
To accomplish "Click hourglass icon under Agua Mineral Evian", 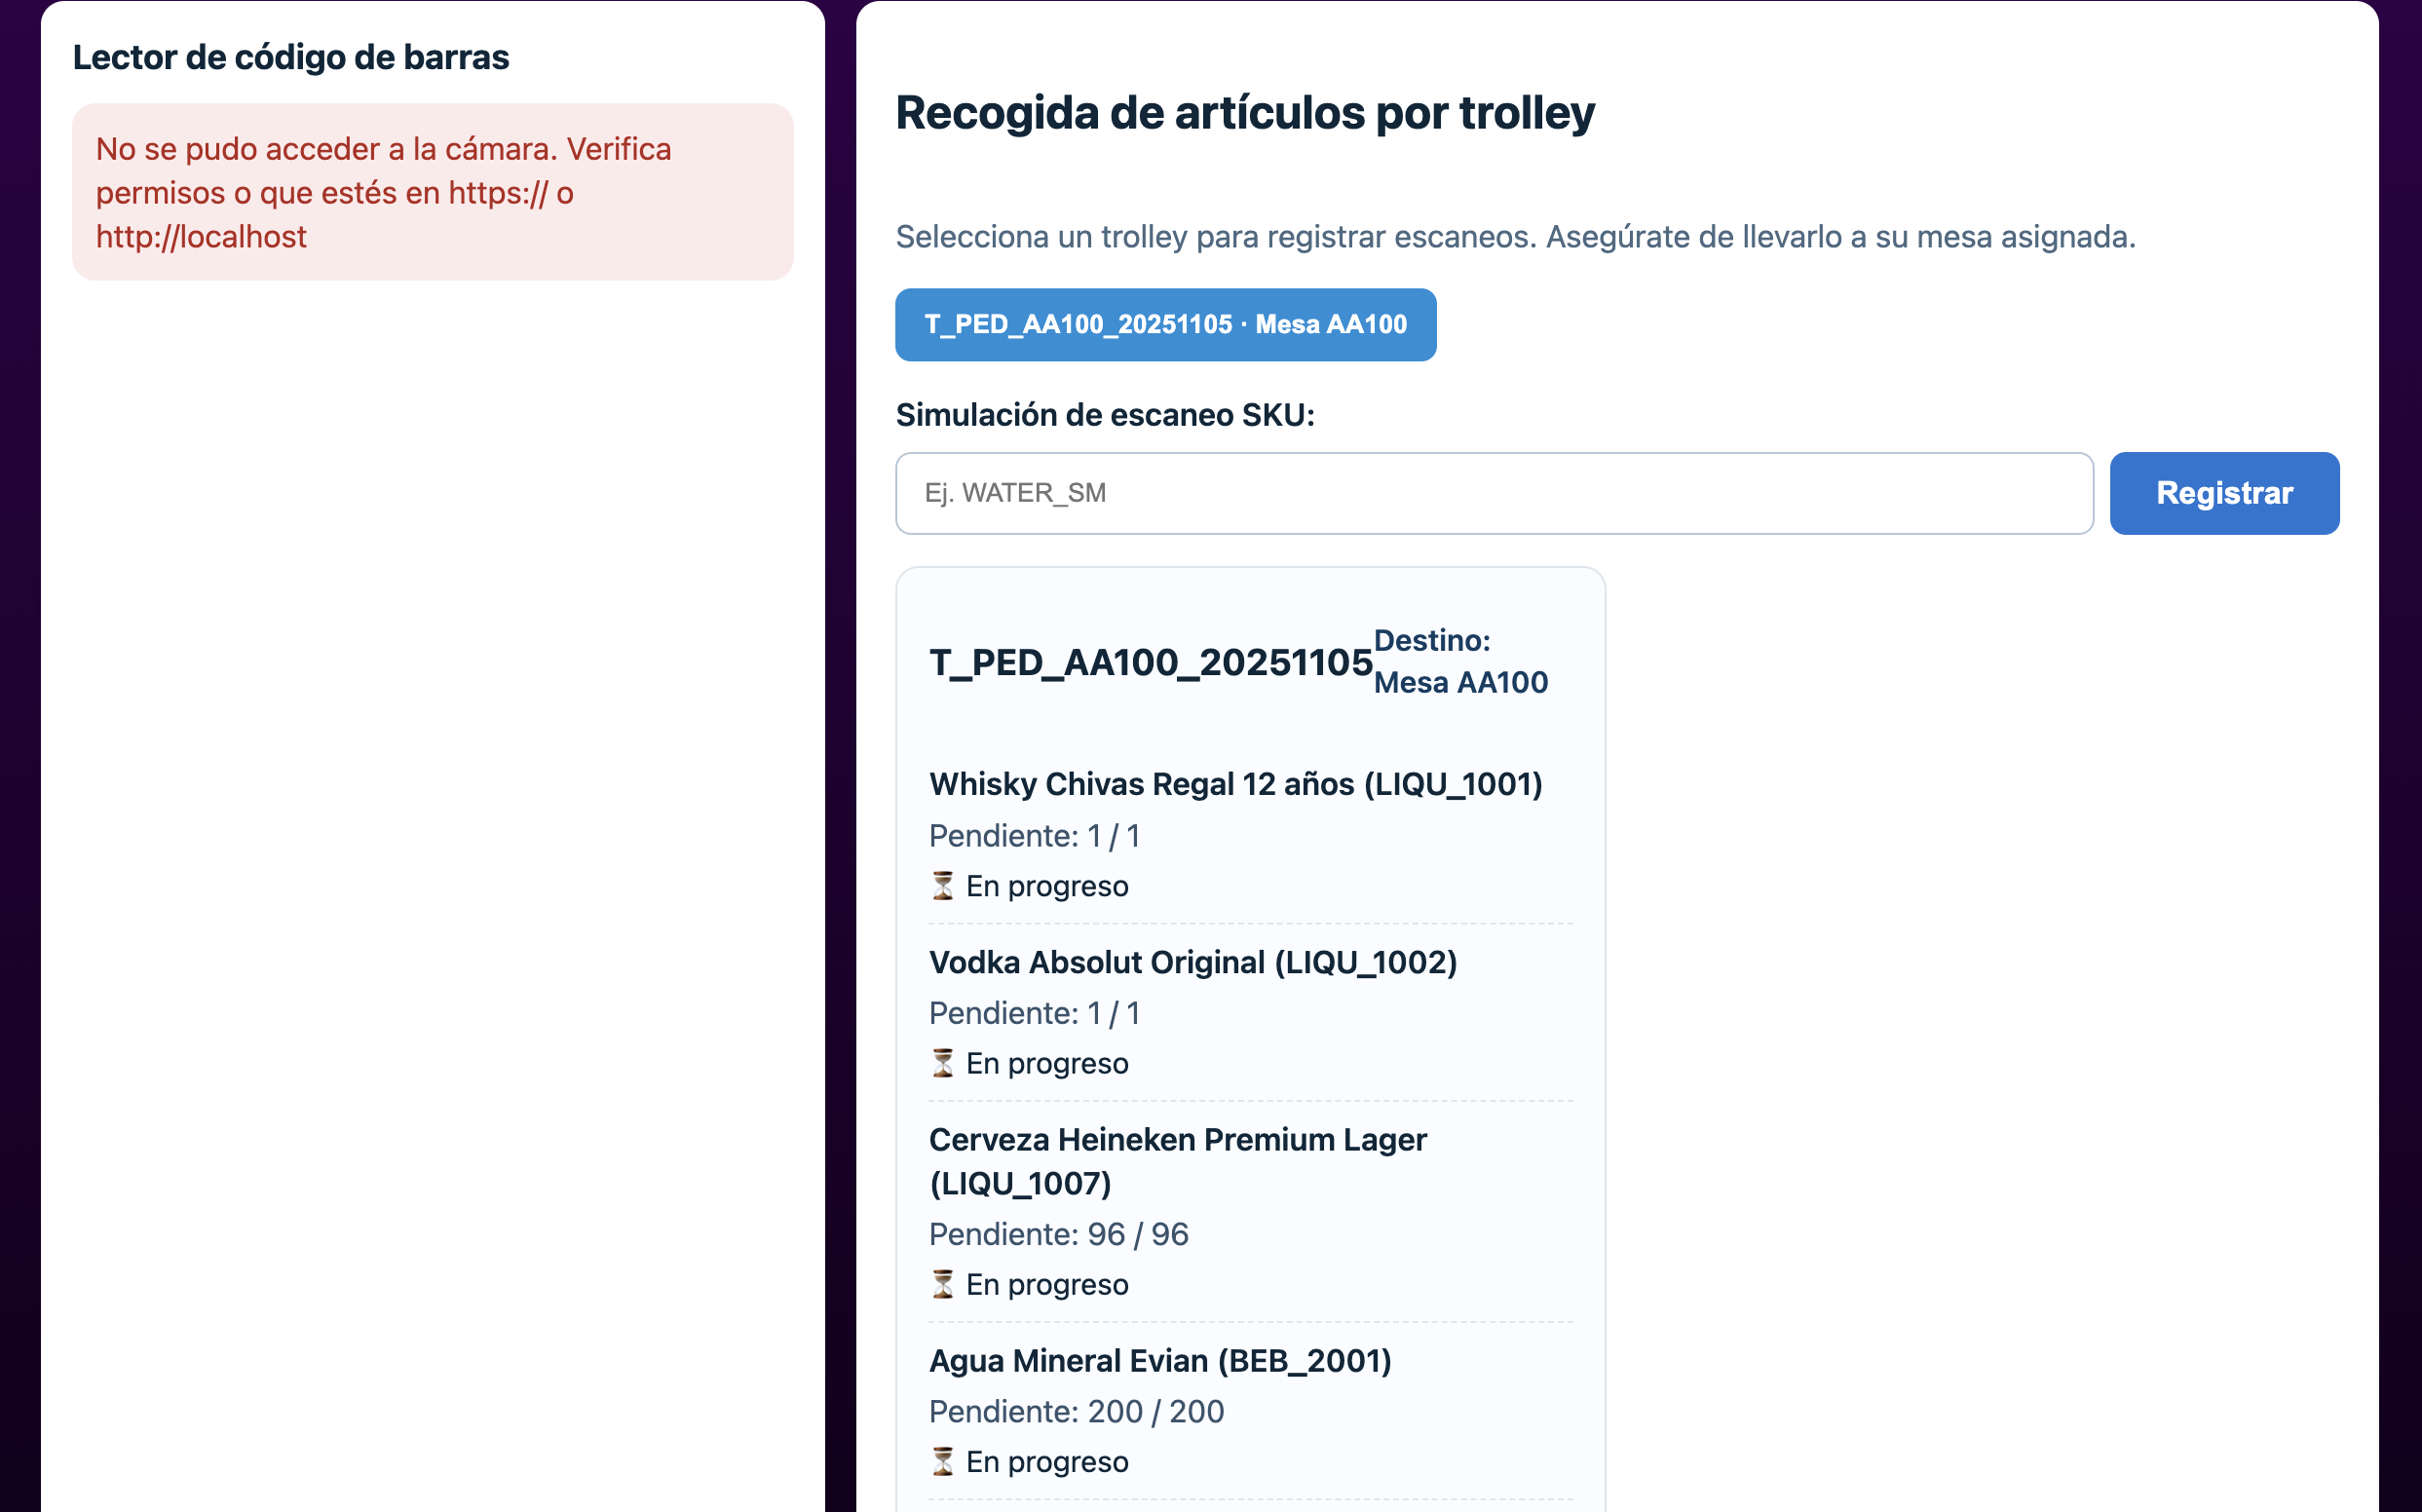I will 942,1461.
